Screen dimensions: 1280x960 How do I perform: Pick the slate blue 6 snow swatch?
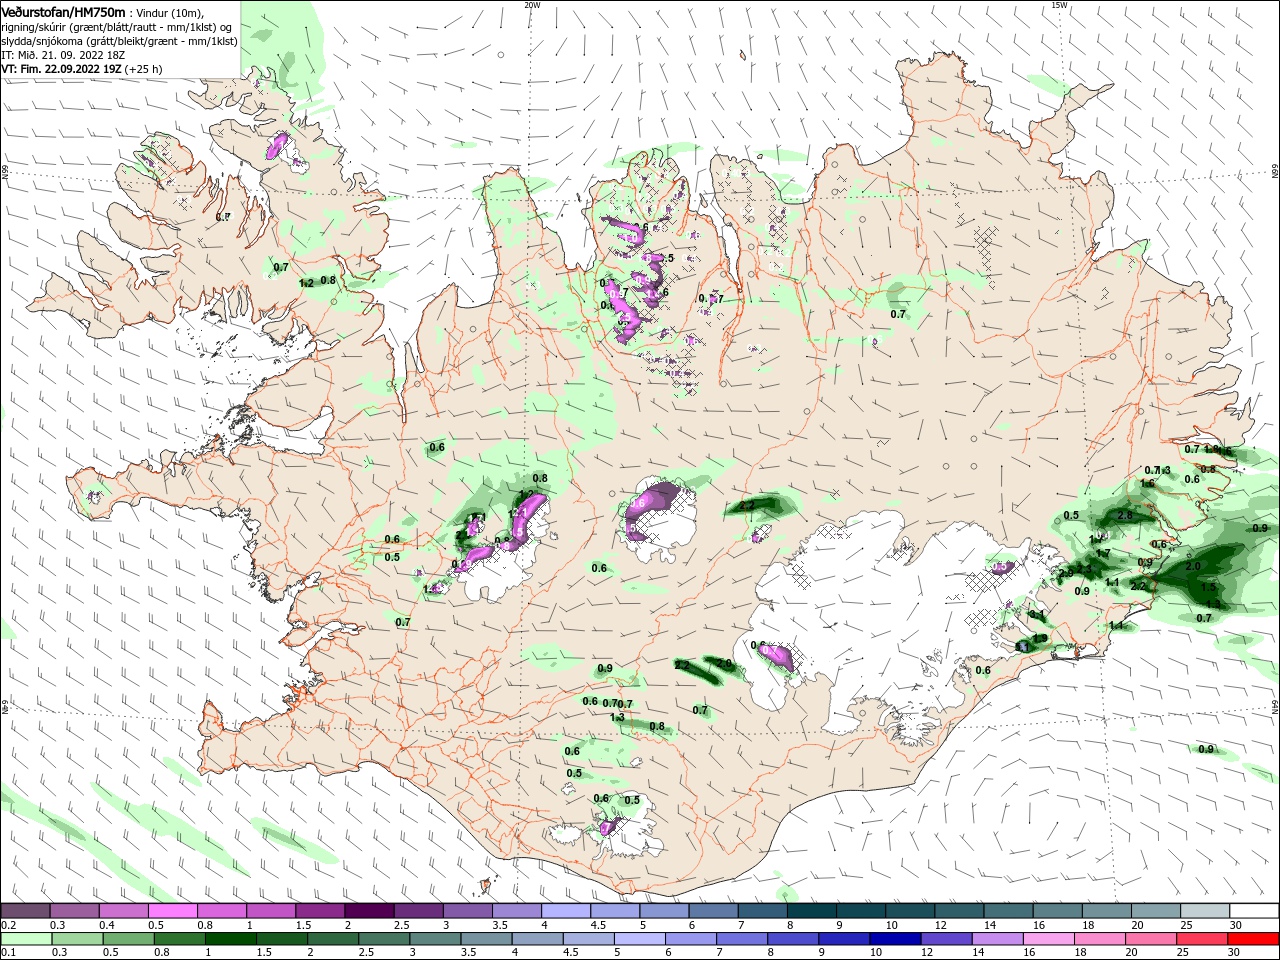pos(713,911)
